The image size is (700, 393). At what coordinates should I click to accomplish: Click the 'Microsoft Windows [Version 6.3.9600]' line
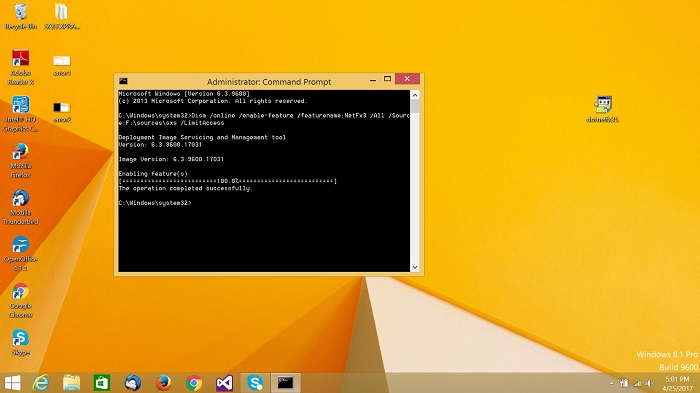184,94
